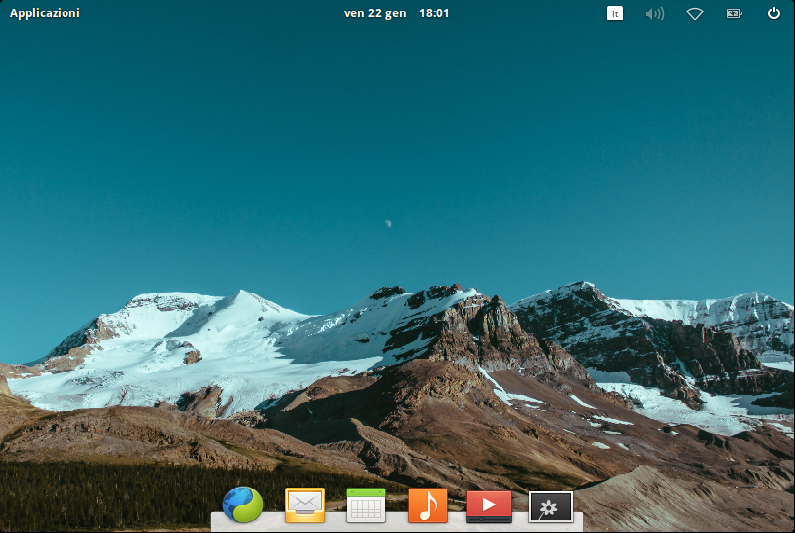Open the battery power indicator
This screenshot has width=795, height=533.
pyautogui.click(x=734, y=13)
